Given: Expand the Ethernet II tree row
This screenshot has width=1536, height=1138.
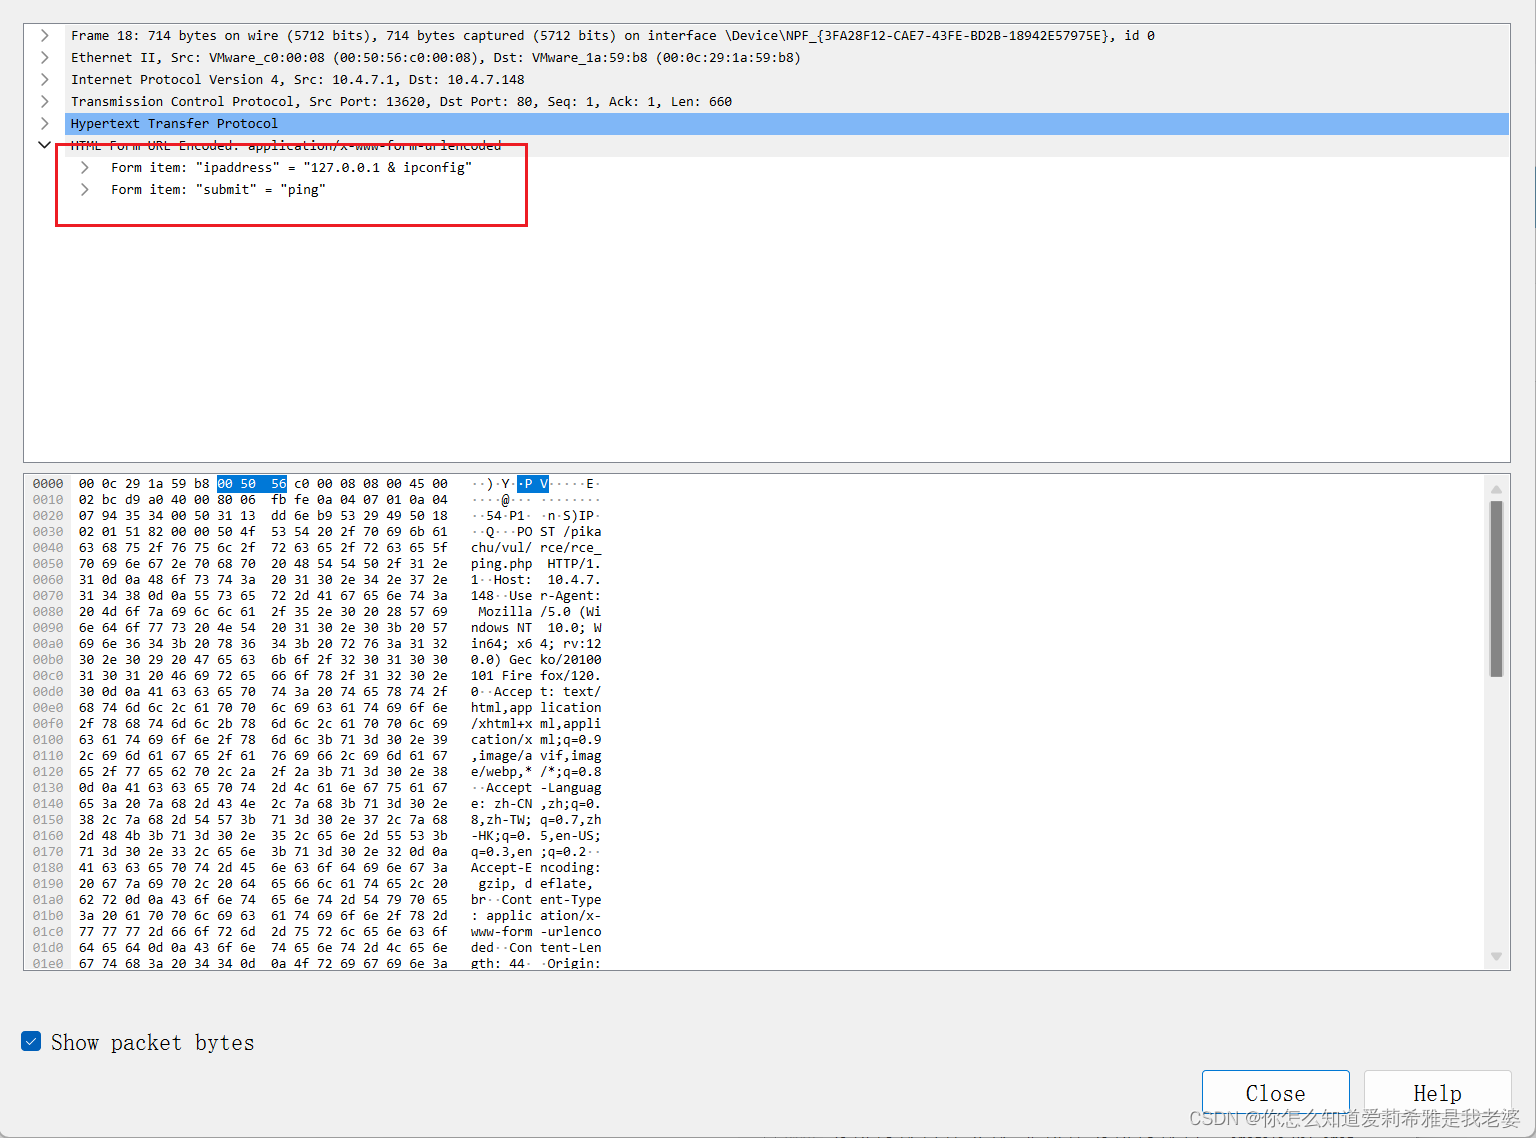Looking at the screenshot, I should pyautogui.click(x=44, y=57).
